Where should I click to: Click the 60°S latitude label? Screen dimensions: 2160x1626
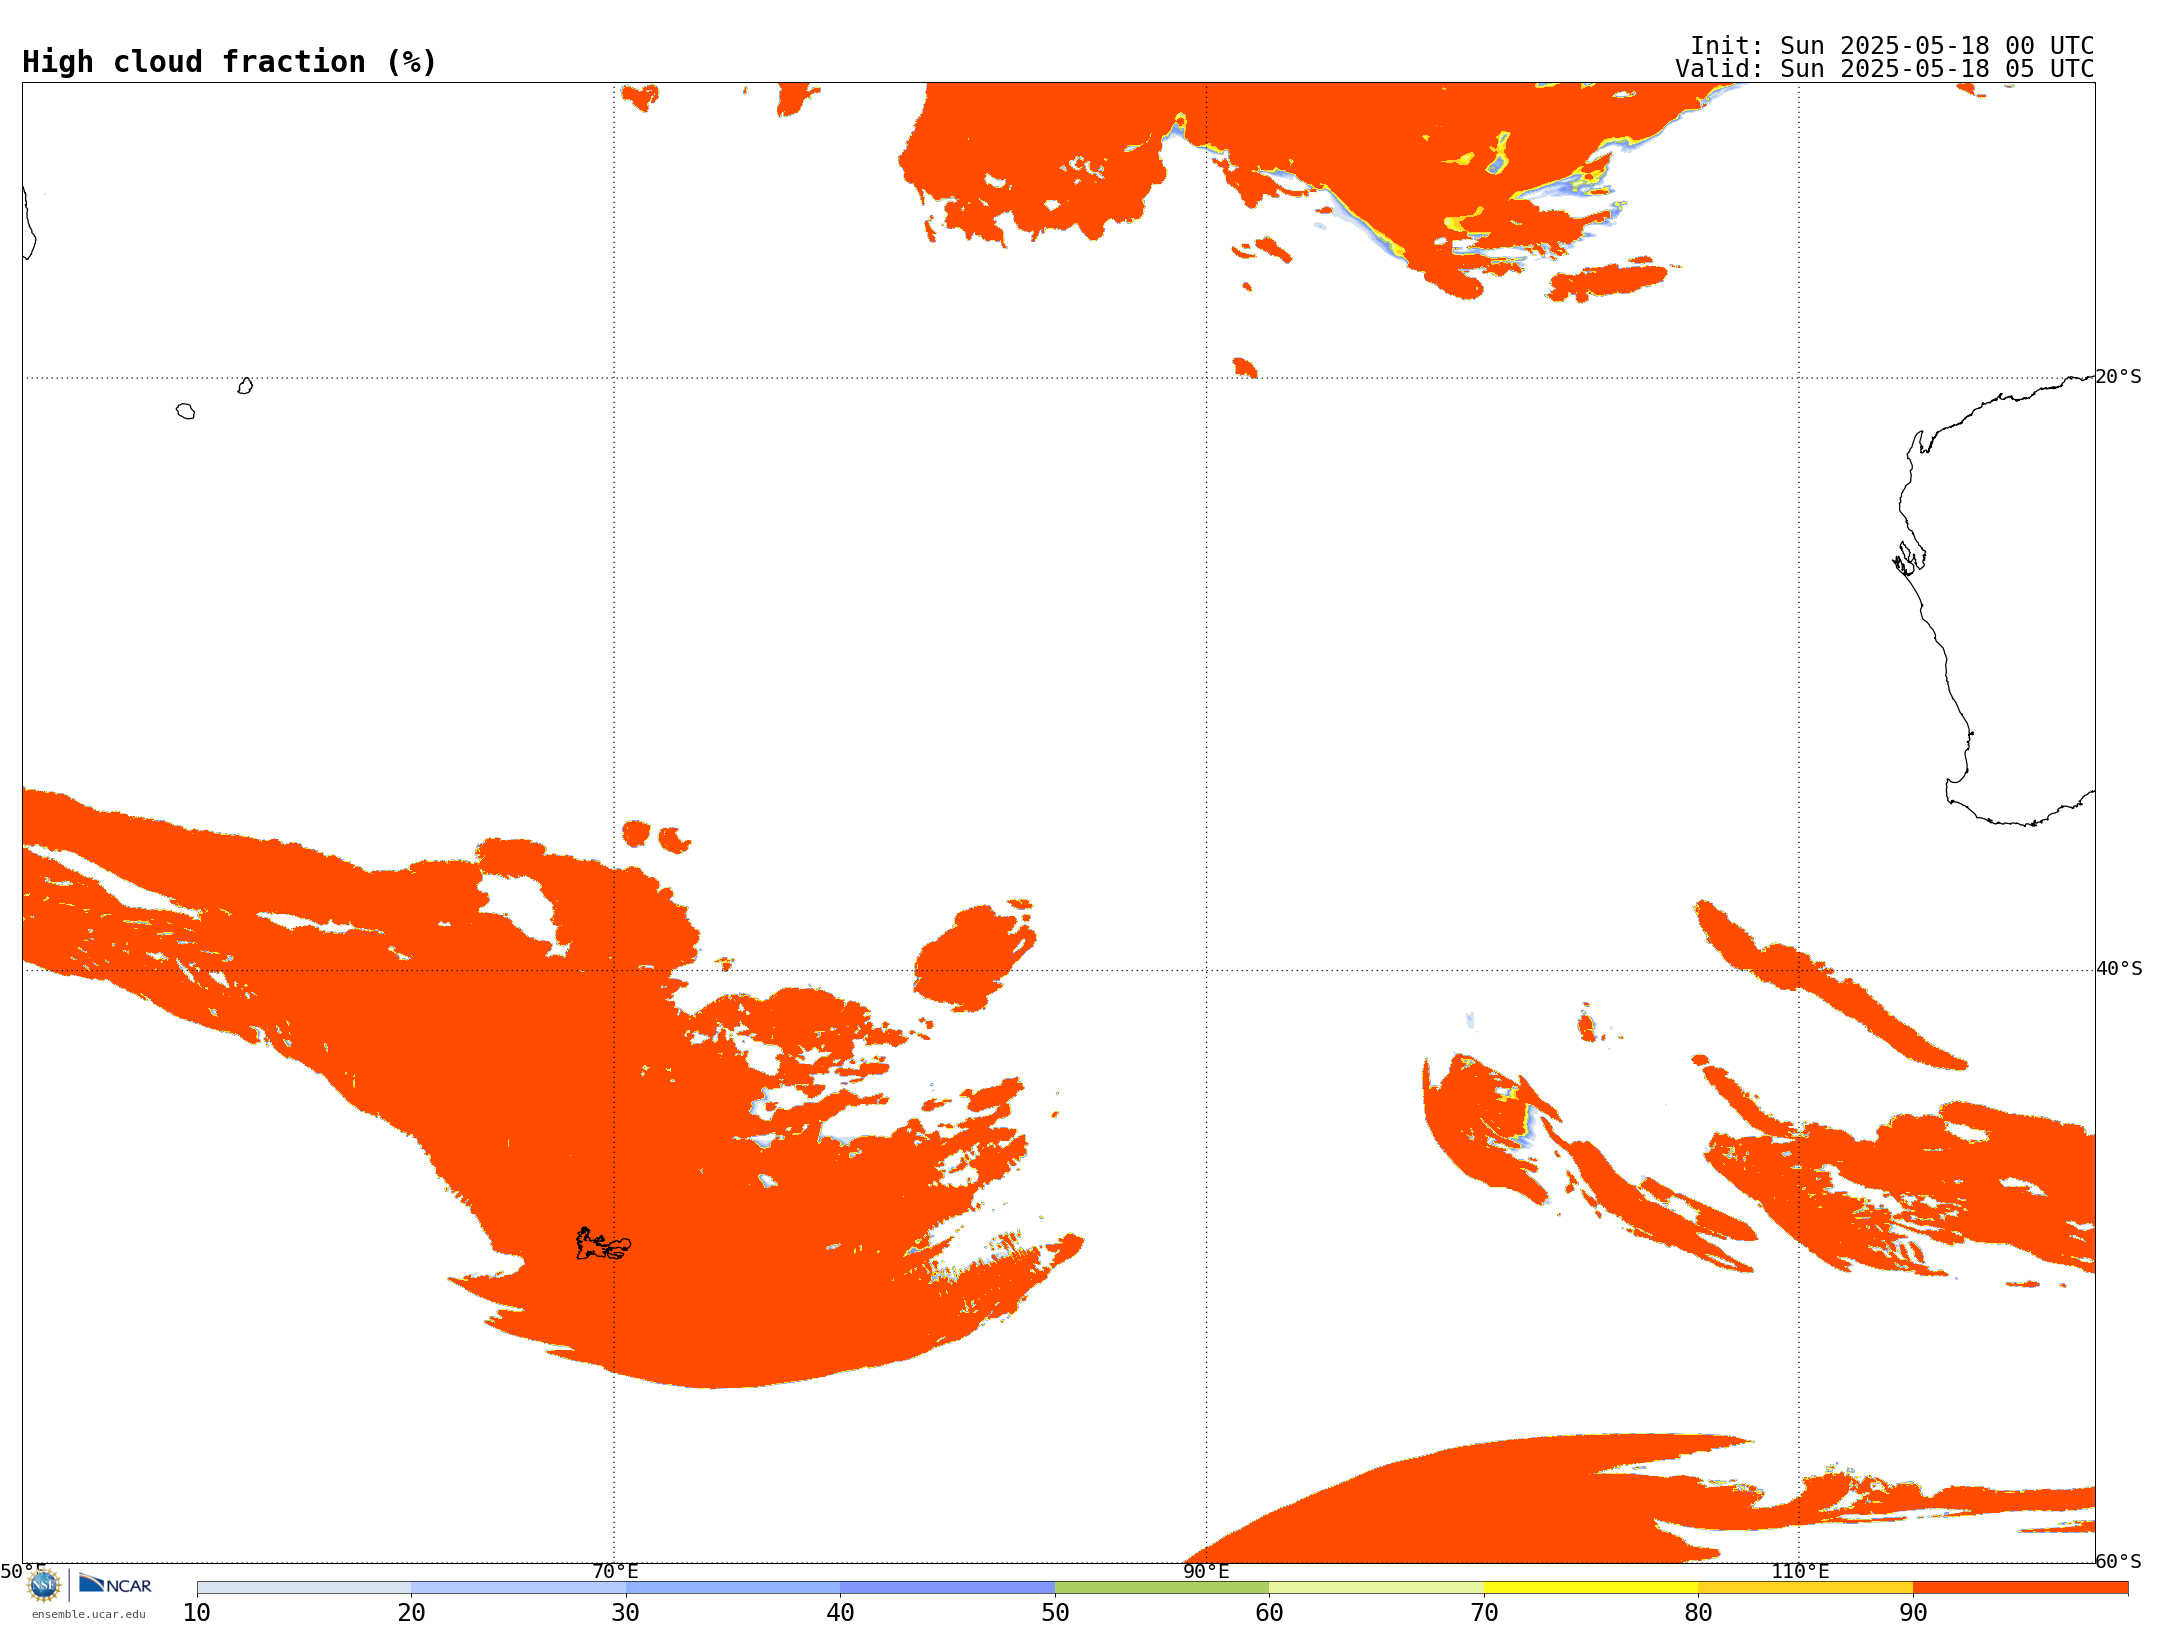click(2118, 1561)
